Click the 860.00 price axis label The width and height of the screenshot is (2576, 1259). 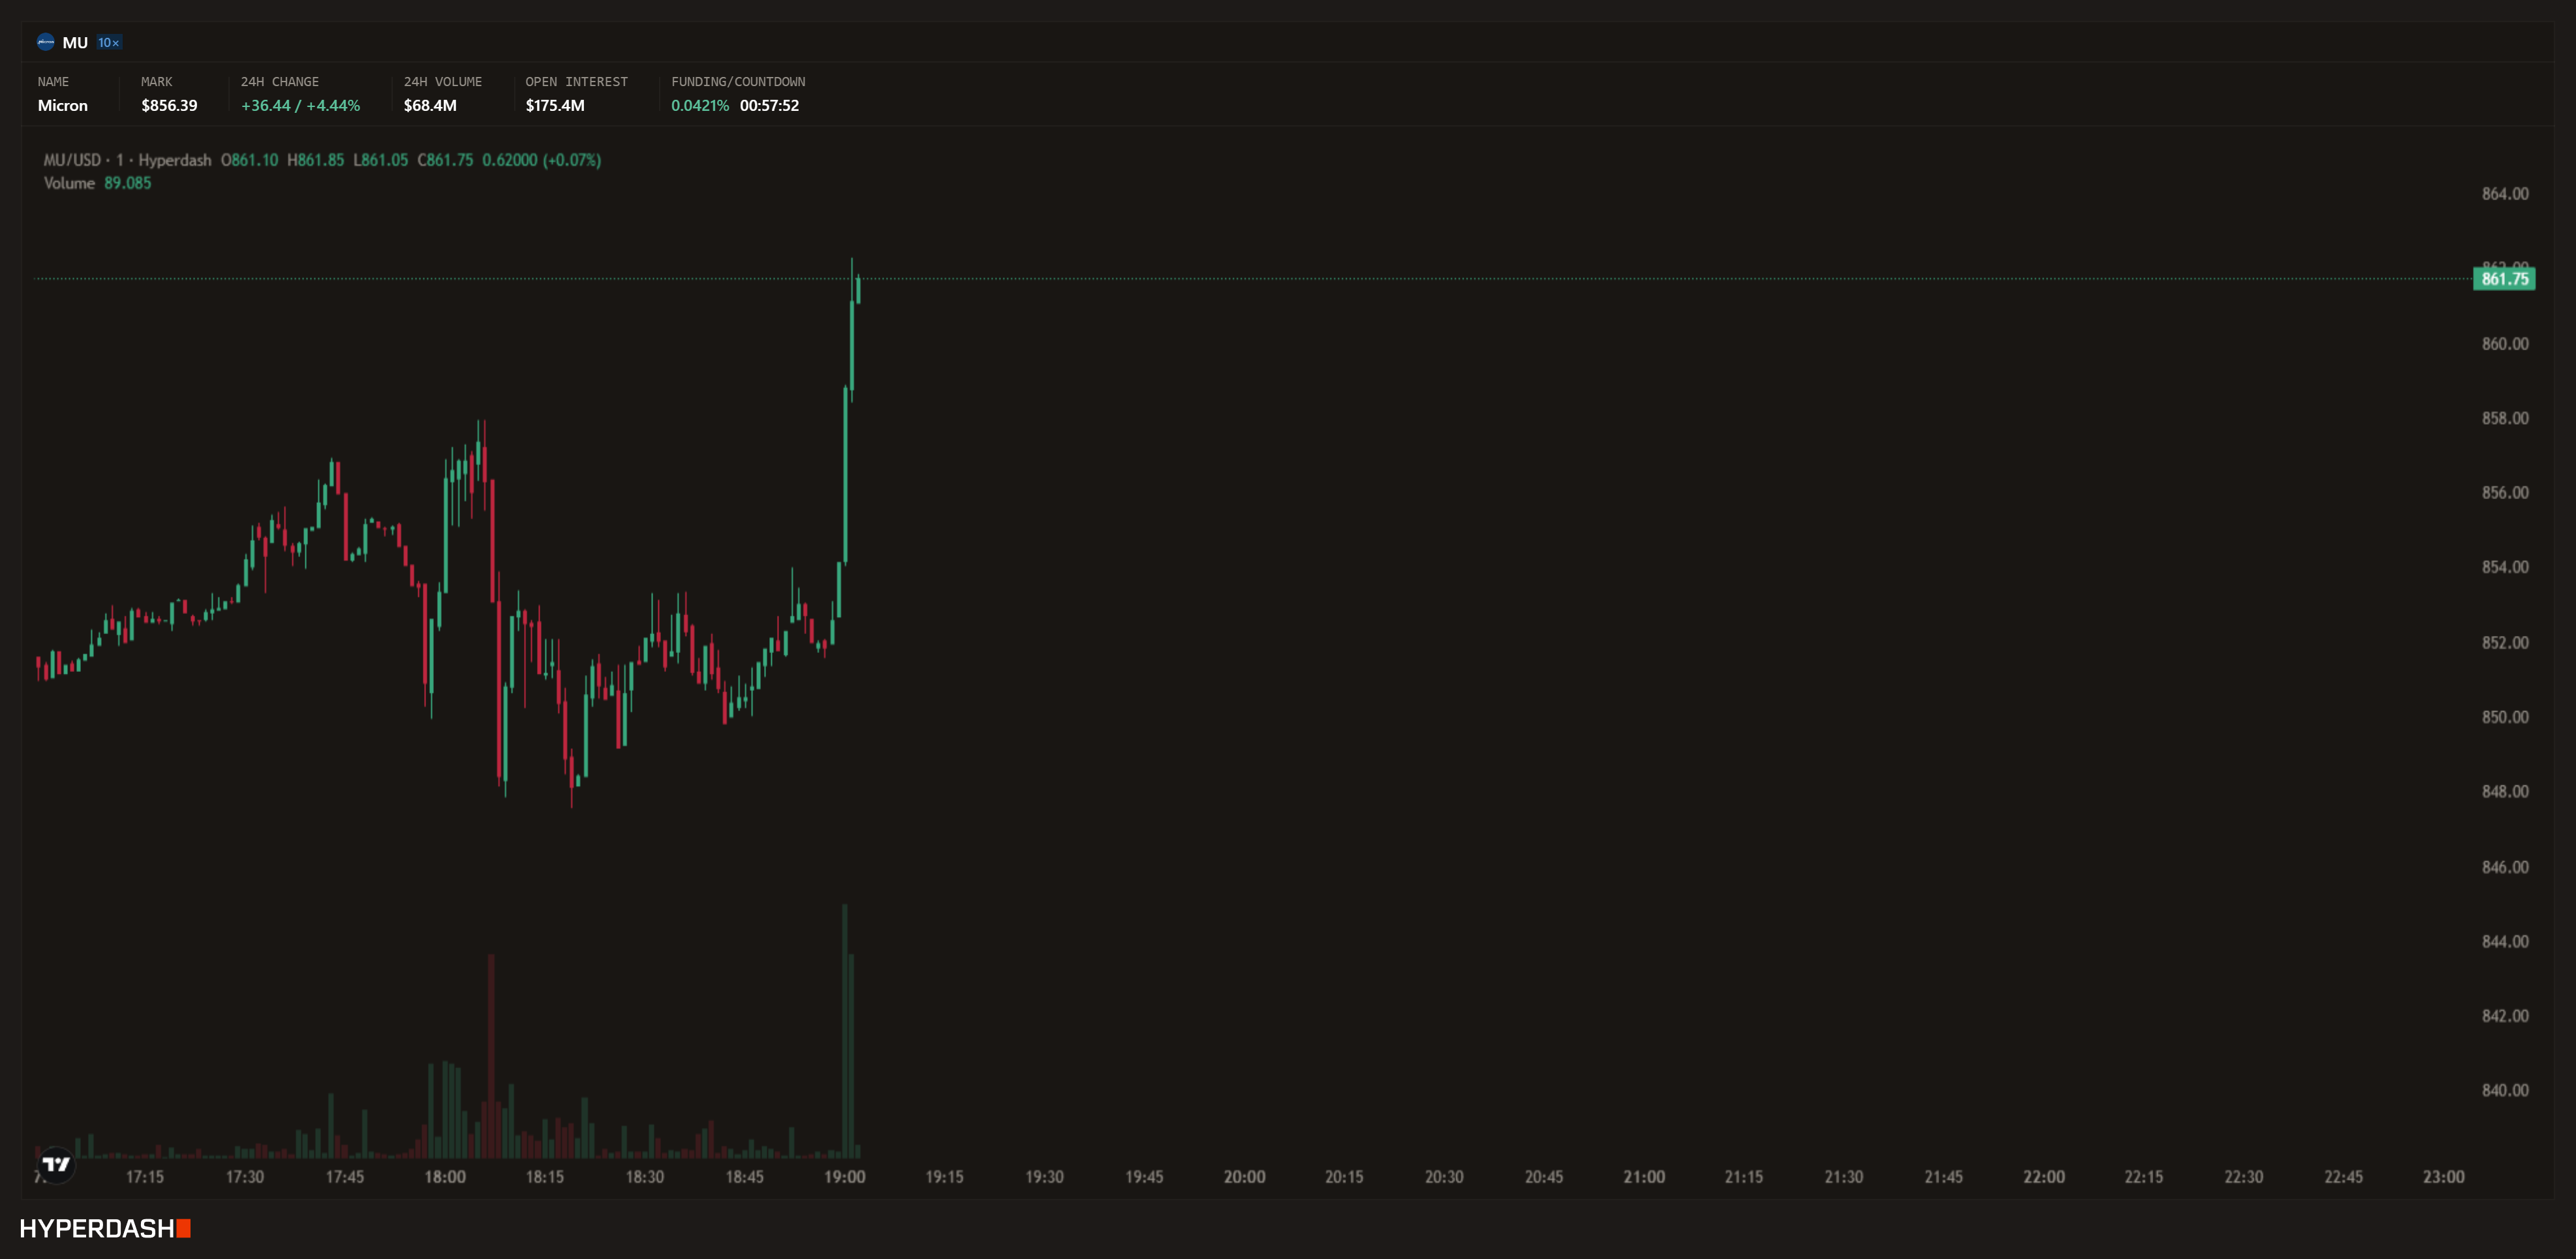[2505, 344]
